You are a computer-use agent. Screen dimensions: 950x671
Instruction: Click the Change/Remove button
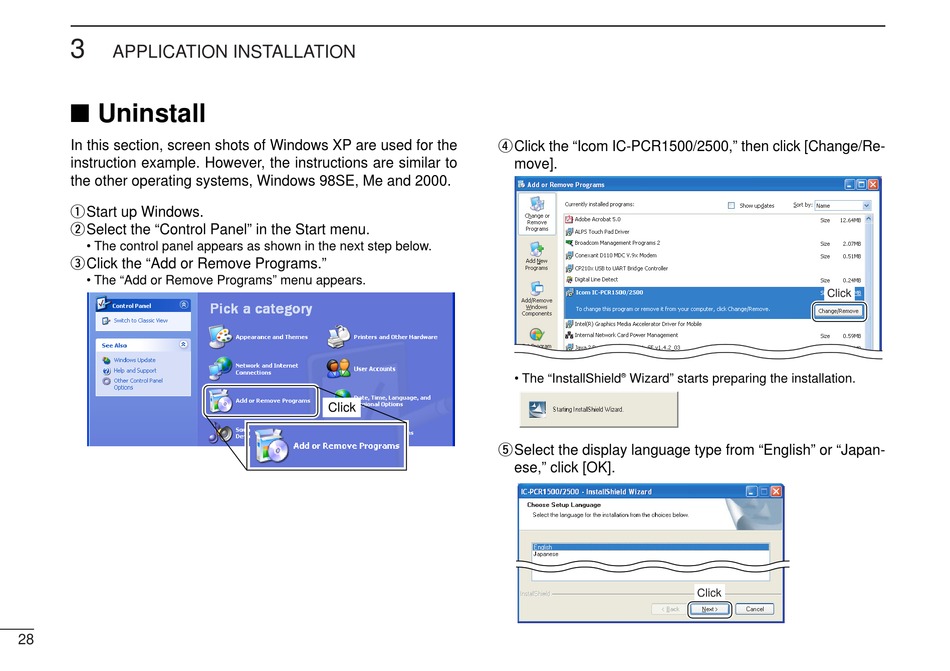[x=839, y=311]
